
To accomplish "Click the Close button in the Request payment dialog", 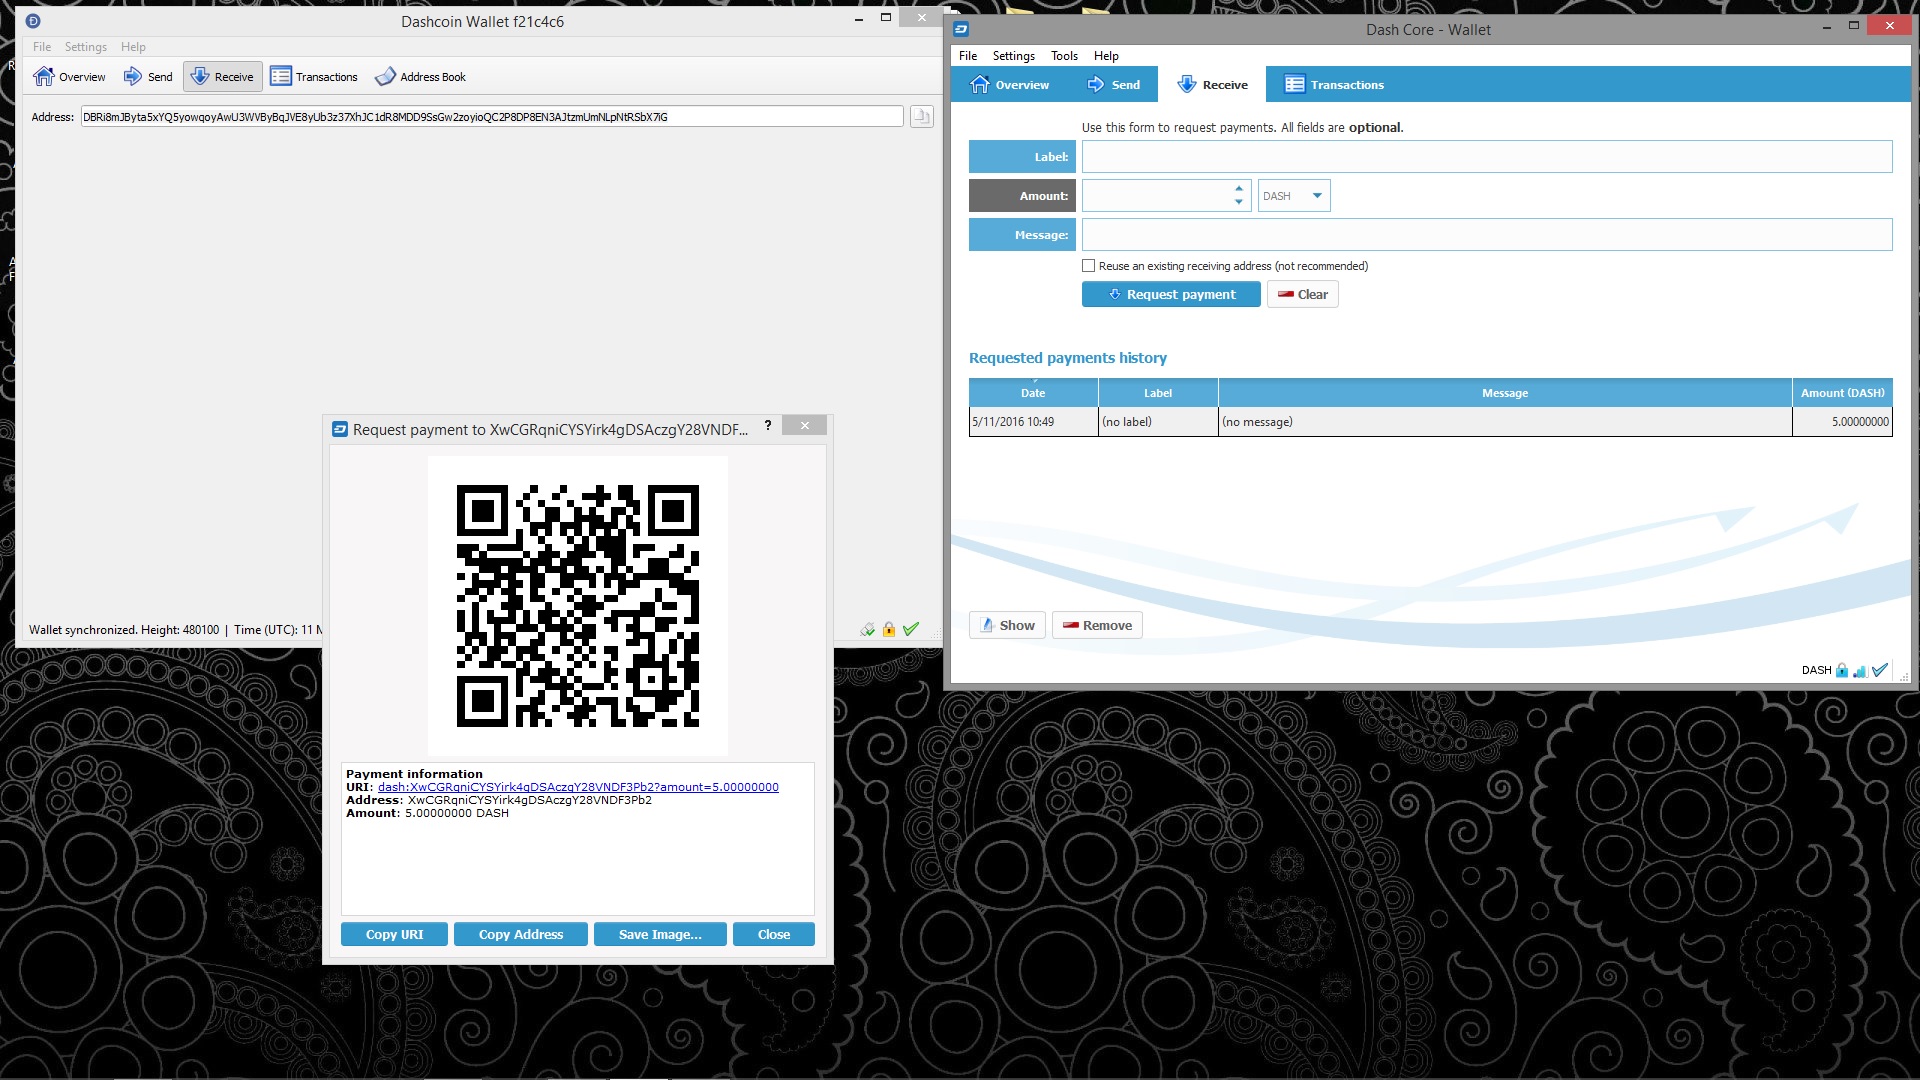I will (773, 934).
